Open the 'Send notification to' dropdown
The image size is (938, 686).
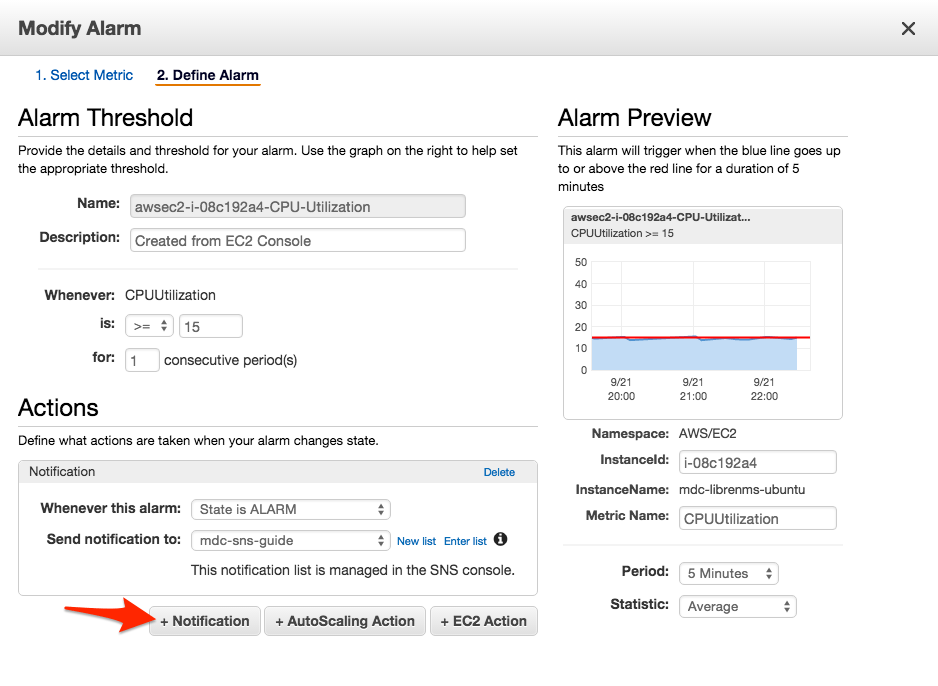290,540
